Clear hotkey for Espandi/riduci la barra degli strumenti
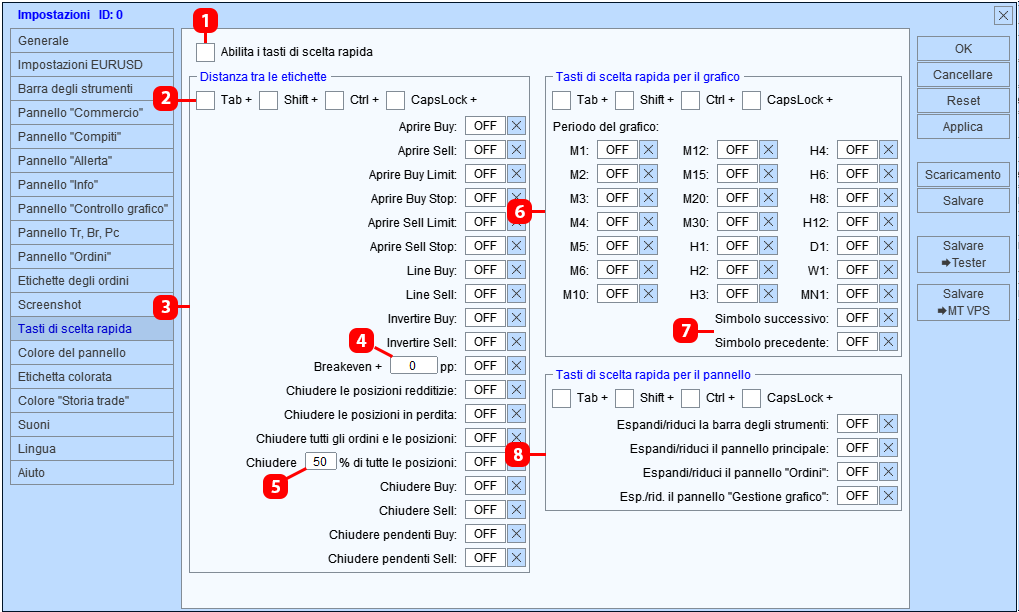 888,424
